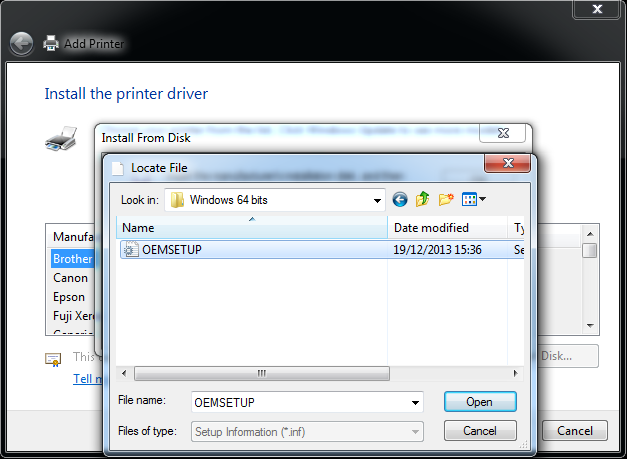Click Cancel in the Add Printer wizard

574,431
